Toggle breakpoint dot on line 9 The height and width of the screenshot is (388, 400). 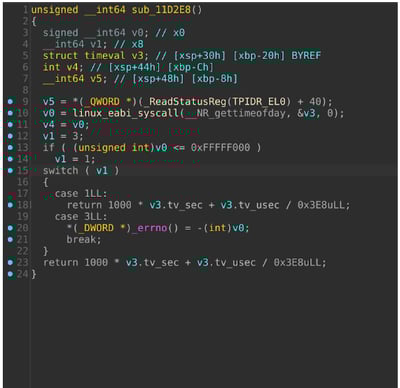(x=10, y=101)
